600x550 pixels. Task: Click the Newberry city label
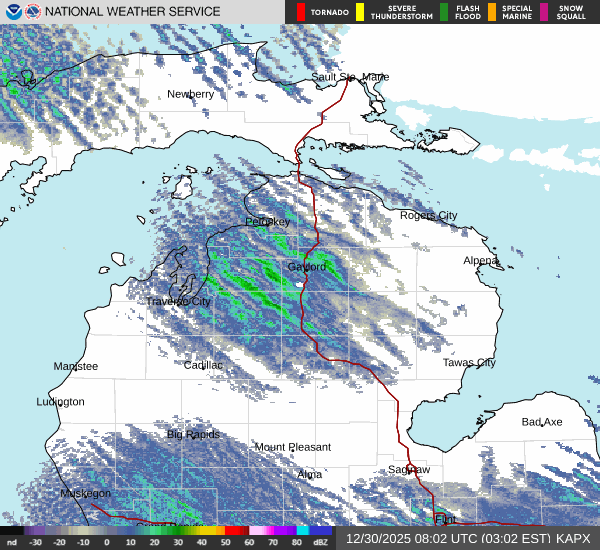[x=190, y=94]
